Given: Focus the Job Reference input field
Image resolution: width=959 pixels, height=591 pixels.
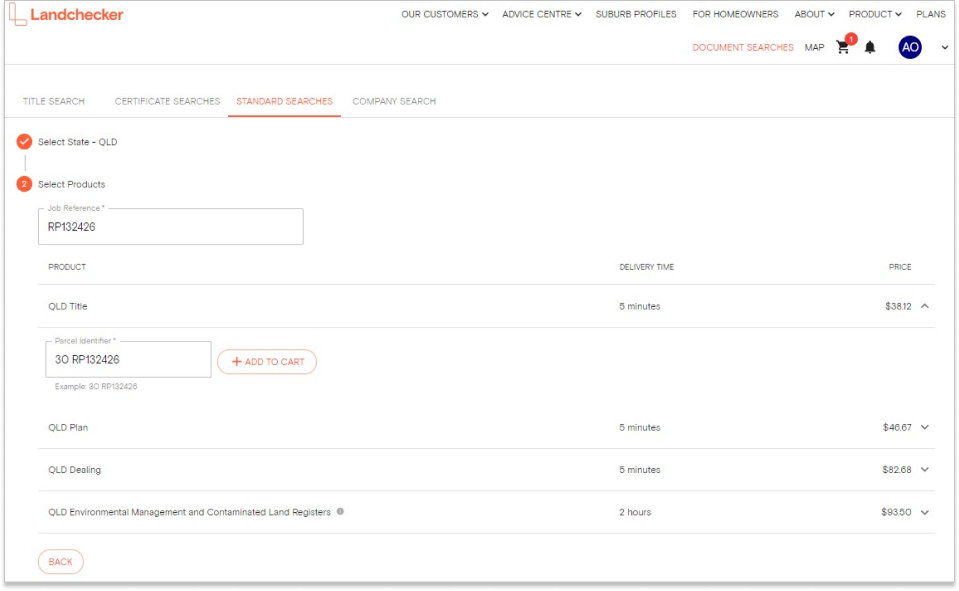Looking at the screenshot, I should 171,226.
